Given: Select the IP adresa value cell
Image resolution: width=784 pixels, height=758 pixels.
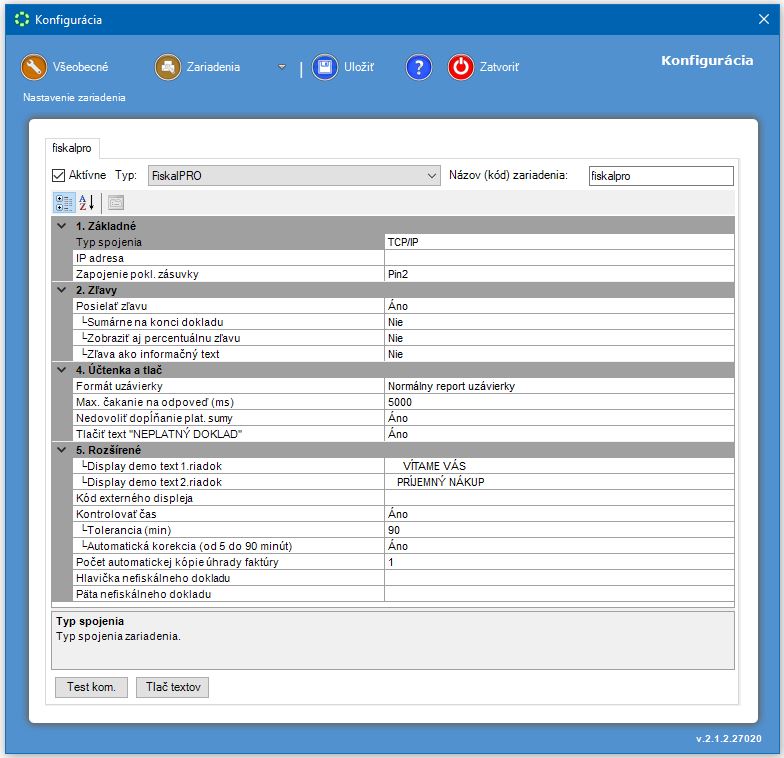Looking at the screenshot, I should click(x=558, y=258).
